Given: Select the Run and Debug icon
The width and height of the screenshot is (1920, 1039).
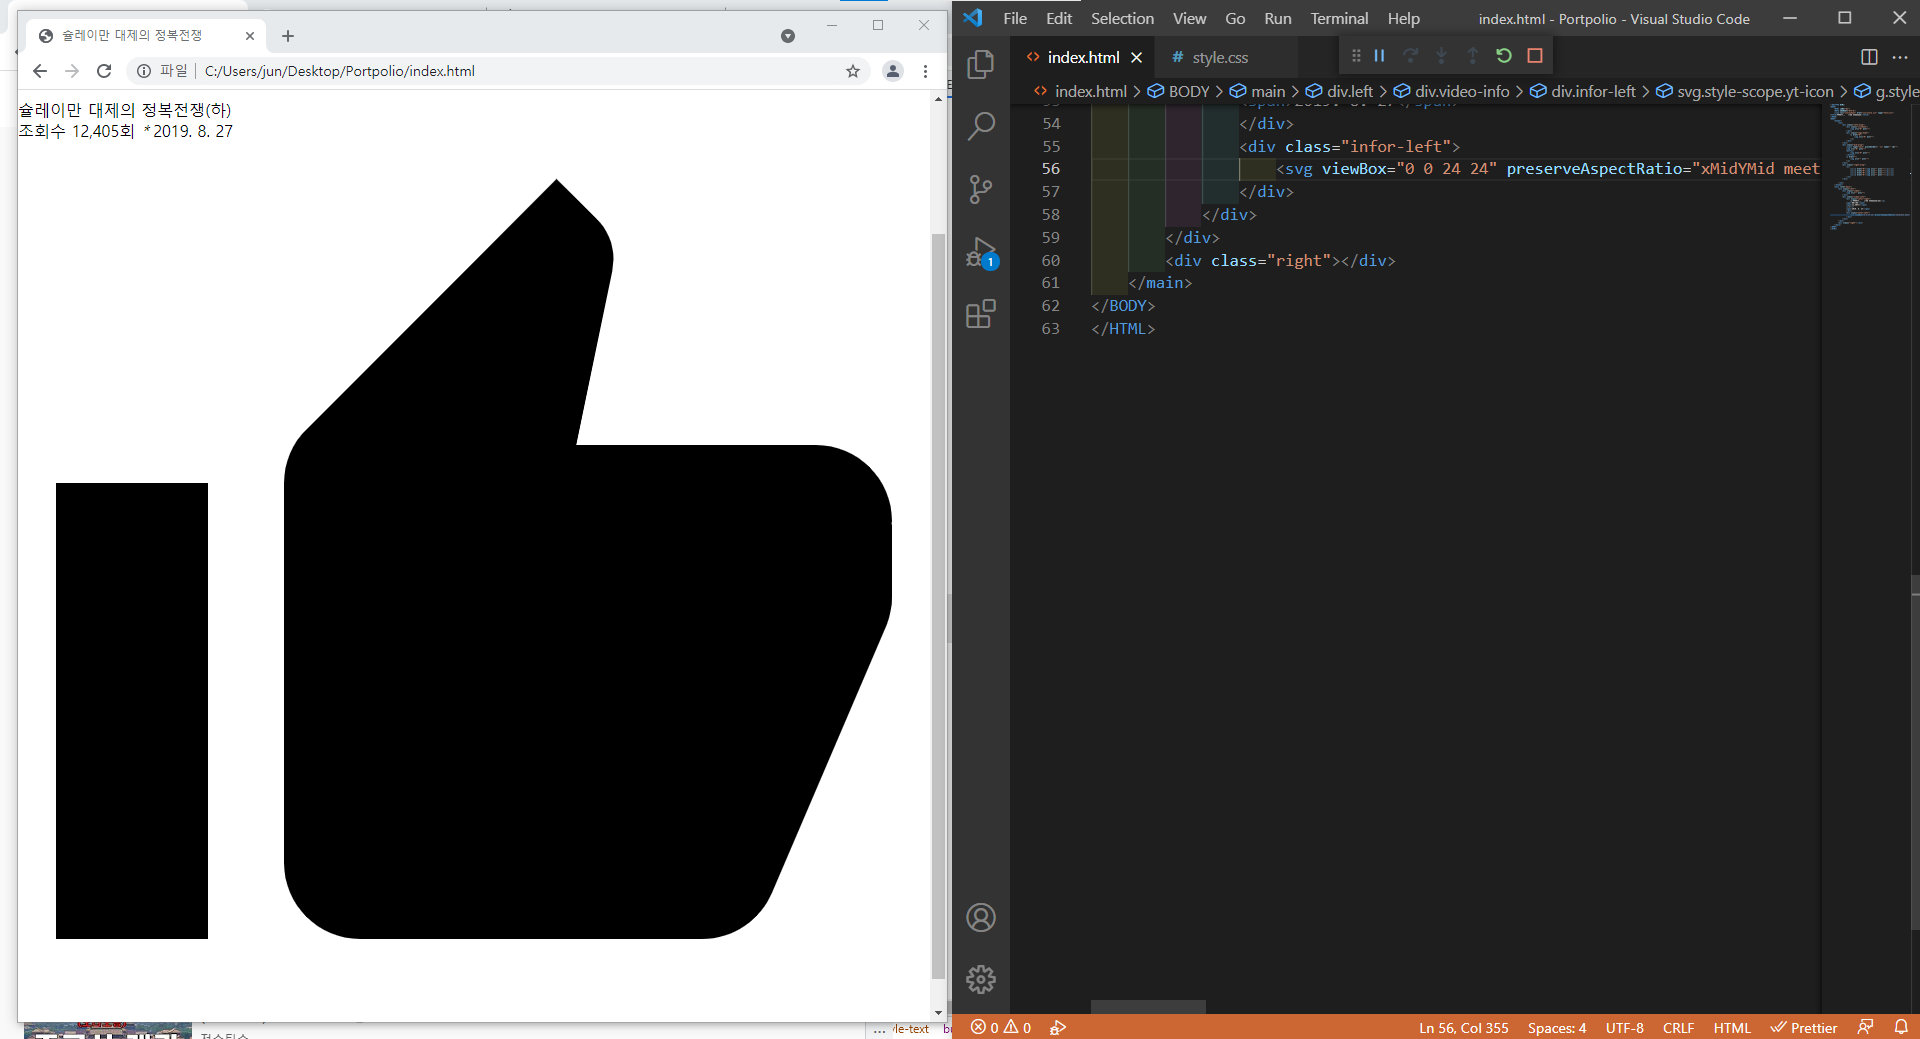Looking at the screenshot, I should [x=981, y=252].
